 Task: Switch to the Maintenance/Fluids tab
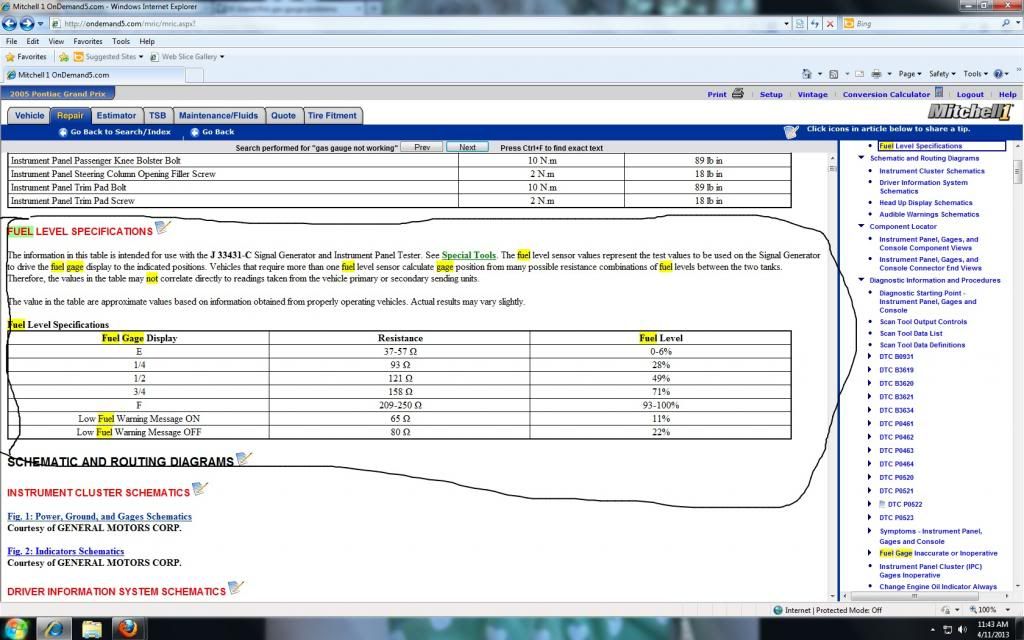click(219, 116)
